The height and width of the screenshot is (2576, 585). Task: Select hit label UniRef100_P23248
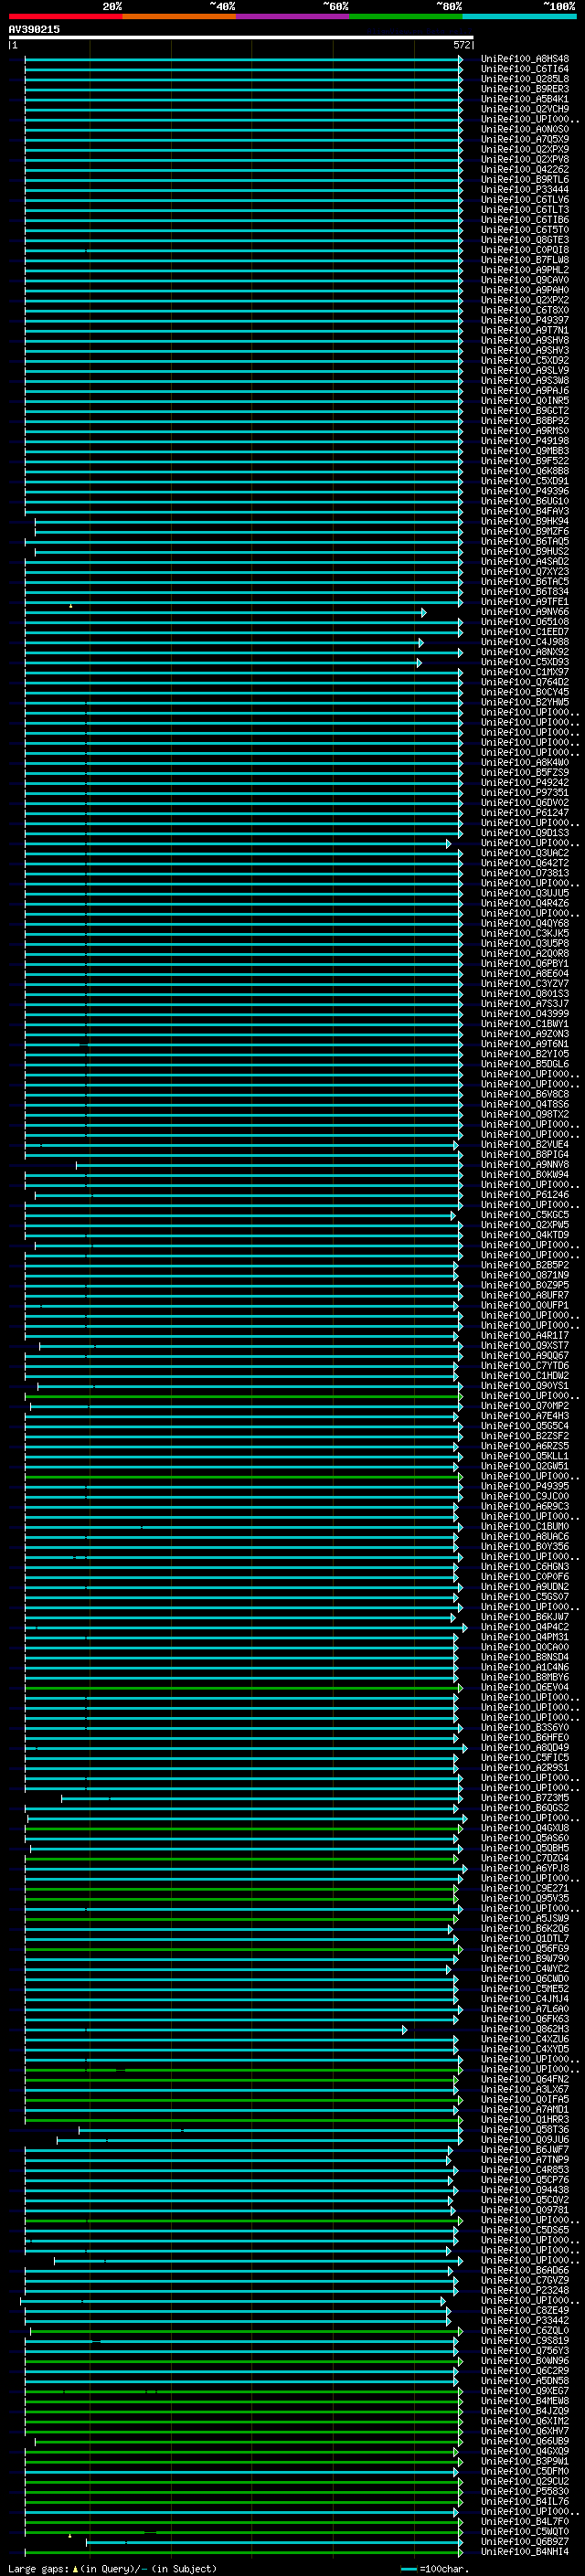click(x=525, y=2291)
